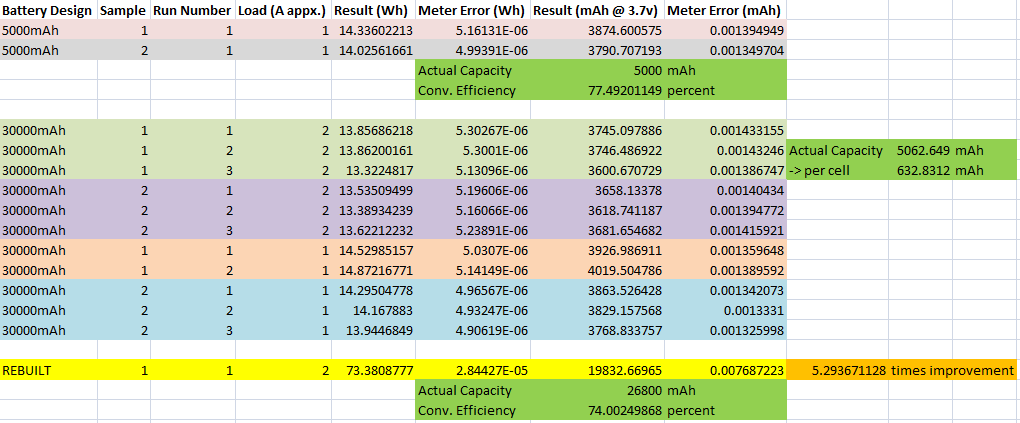
Task: Click the 5062.649 Actual Capacity cell
Action: point(920,150)
